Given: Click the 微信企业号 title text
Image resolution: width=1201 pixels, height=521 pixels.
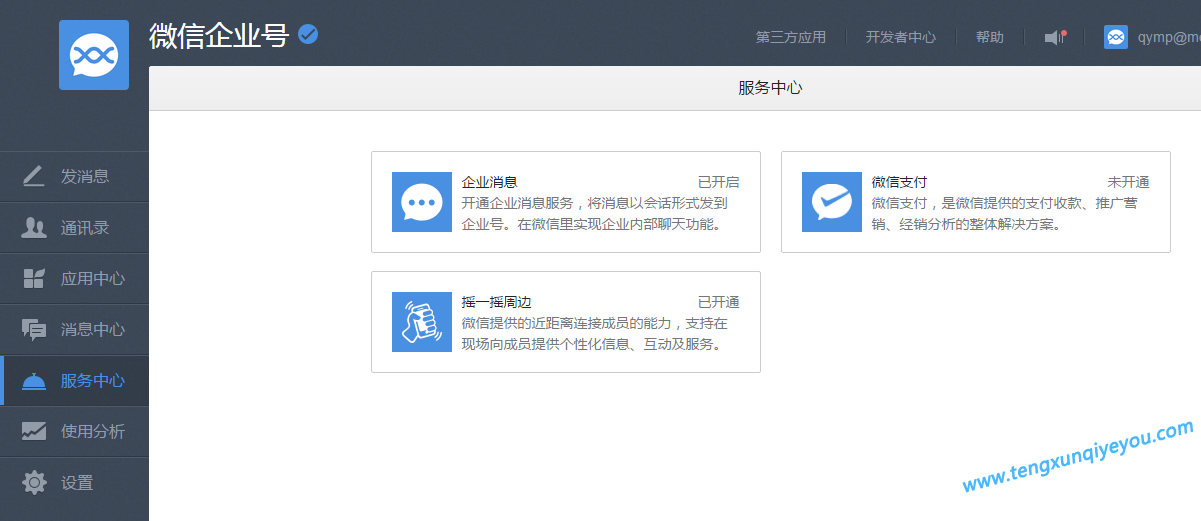Looking at the screenshot, I should pyautogui.click(x=219, y=36).
